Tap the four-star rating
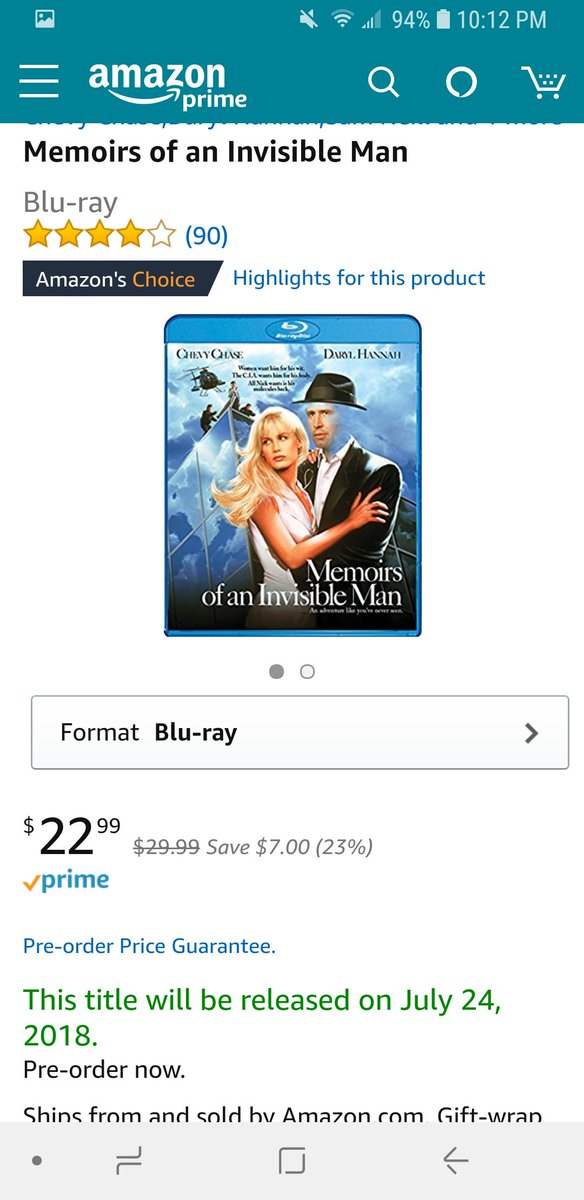Image resolution: width=584 pixels, height=1200 pixels. [x=100, y=236]
